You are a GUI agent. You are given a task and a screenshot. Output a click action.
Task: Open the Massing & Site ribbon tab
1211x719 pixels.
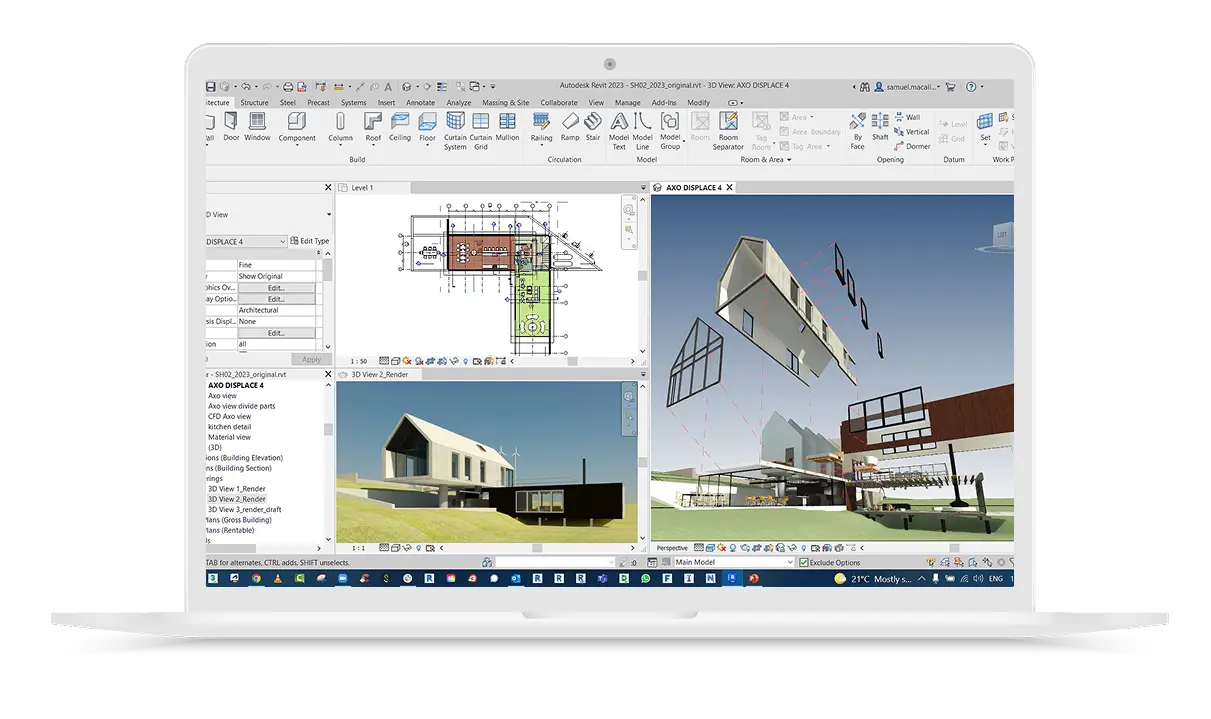tap(505, 102)
